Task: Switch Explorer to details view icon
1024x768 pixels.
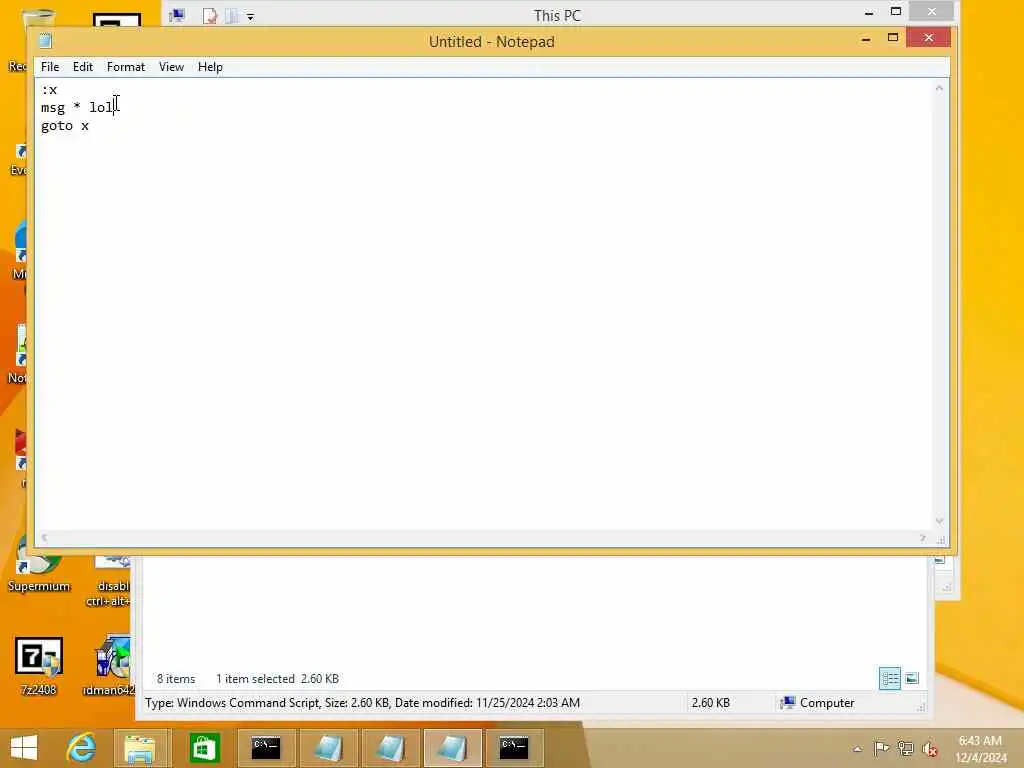Action: pyautogui.click(x=889, y=679)
